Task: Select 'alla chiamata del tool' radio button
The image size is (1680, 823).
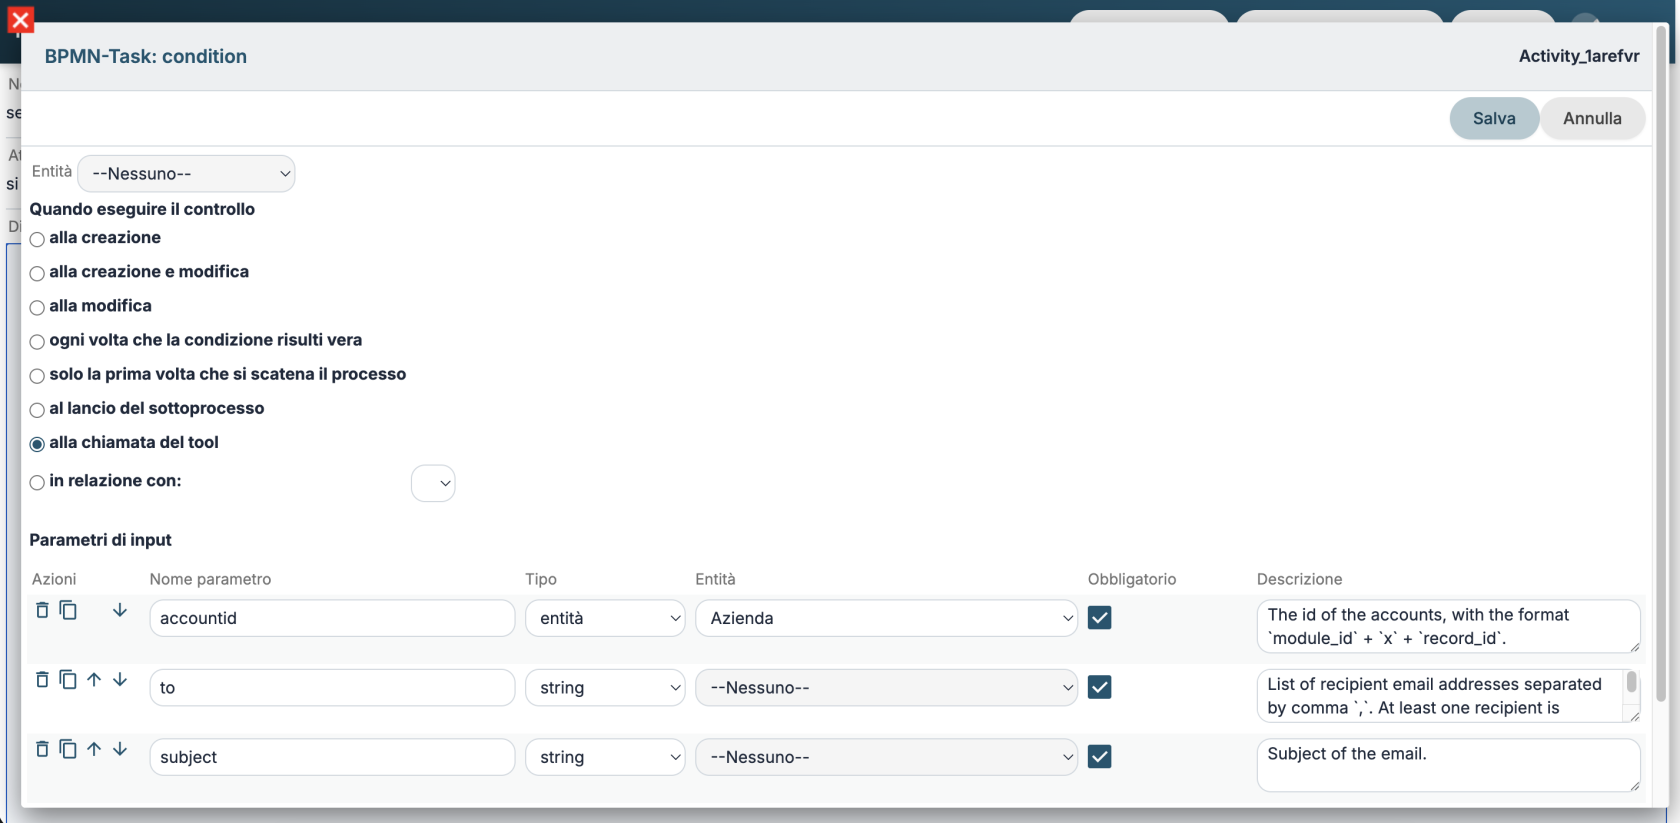Action: pos(37,444)
